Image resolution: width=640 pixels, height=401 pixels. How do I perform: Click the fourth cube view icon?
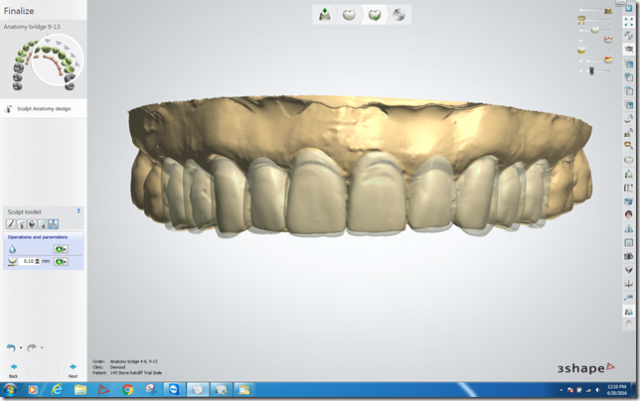[x=629, y=105]
